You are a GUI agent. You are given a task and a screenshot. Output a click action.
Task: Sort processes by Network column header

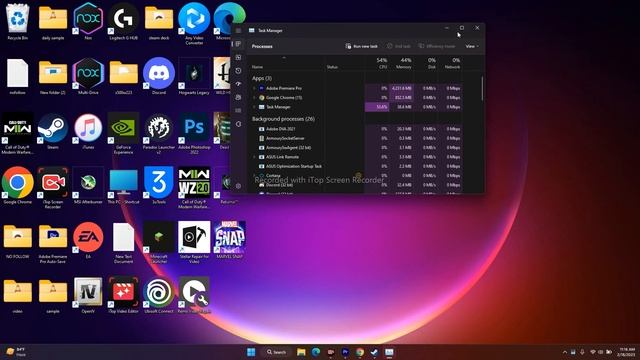[x=451, y=63]
